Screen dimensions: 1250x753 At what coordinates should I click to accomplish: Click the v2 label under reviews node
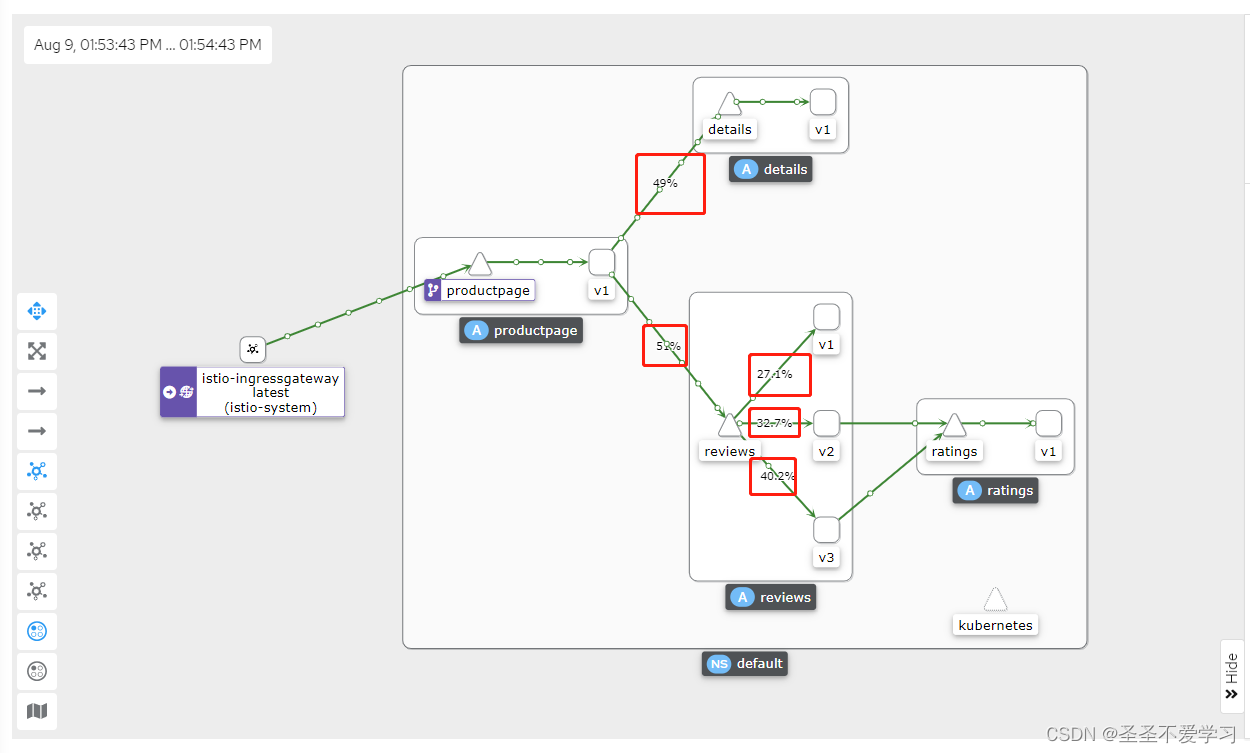tap(826, 451)
